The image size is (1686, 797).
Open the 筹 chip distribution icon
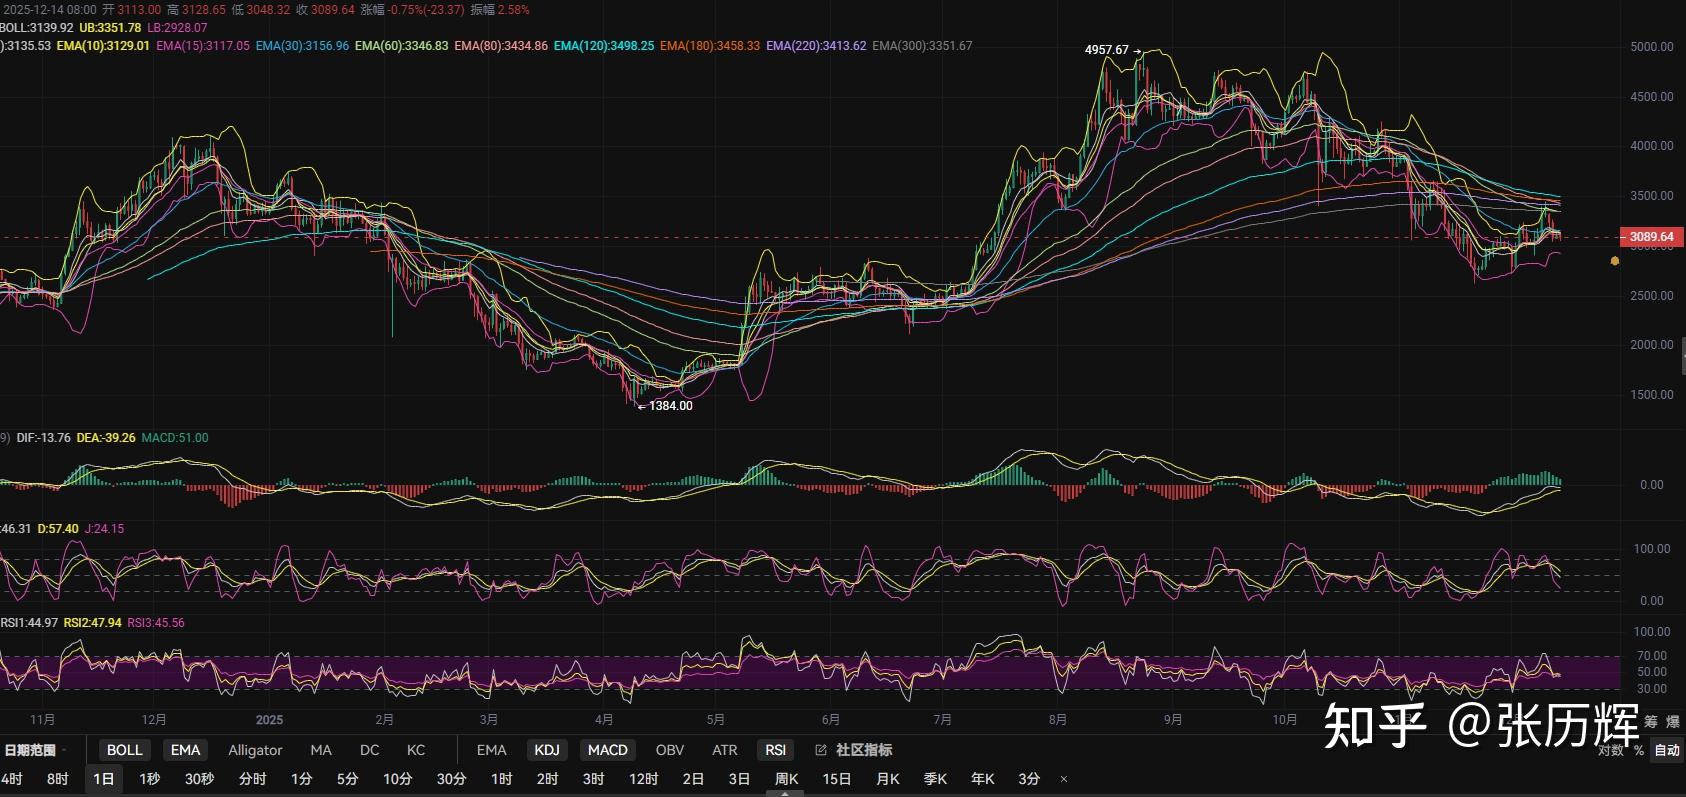(1650, 722)
